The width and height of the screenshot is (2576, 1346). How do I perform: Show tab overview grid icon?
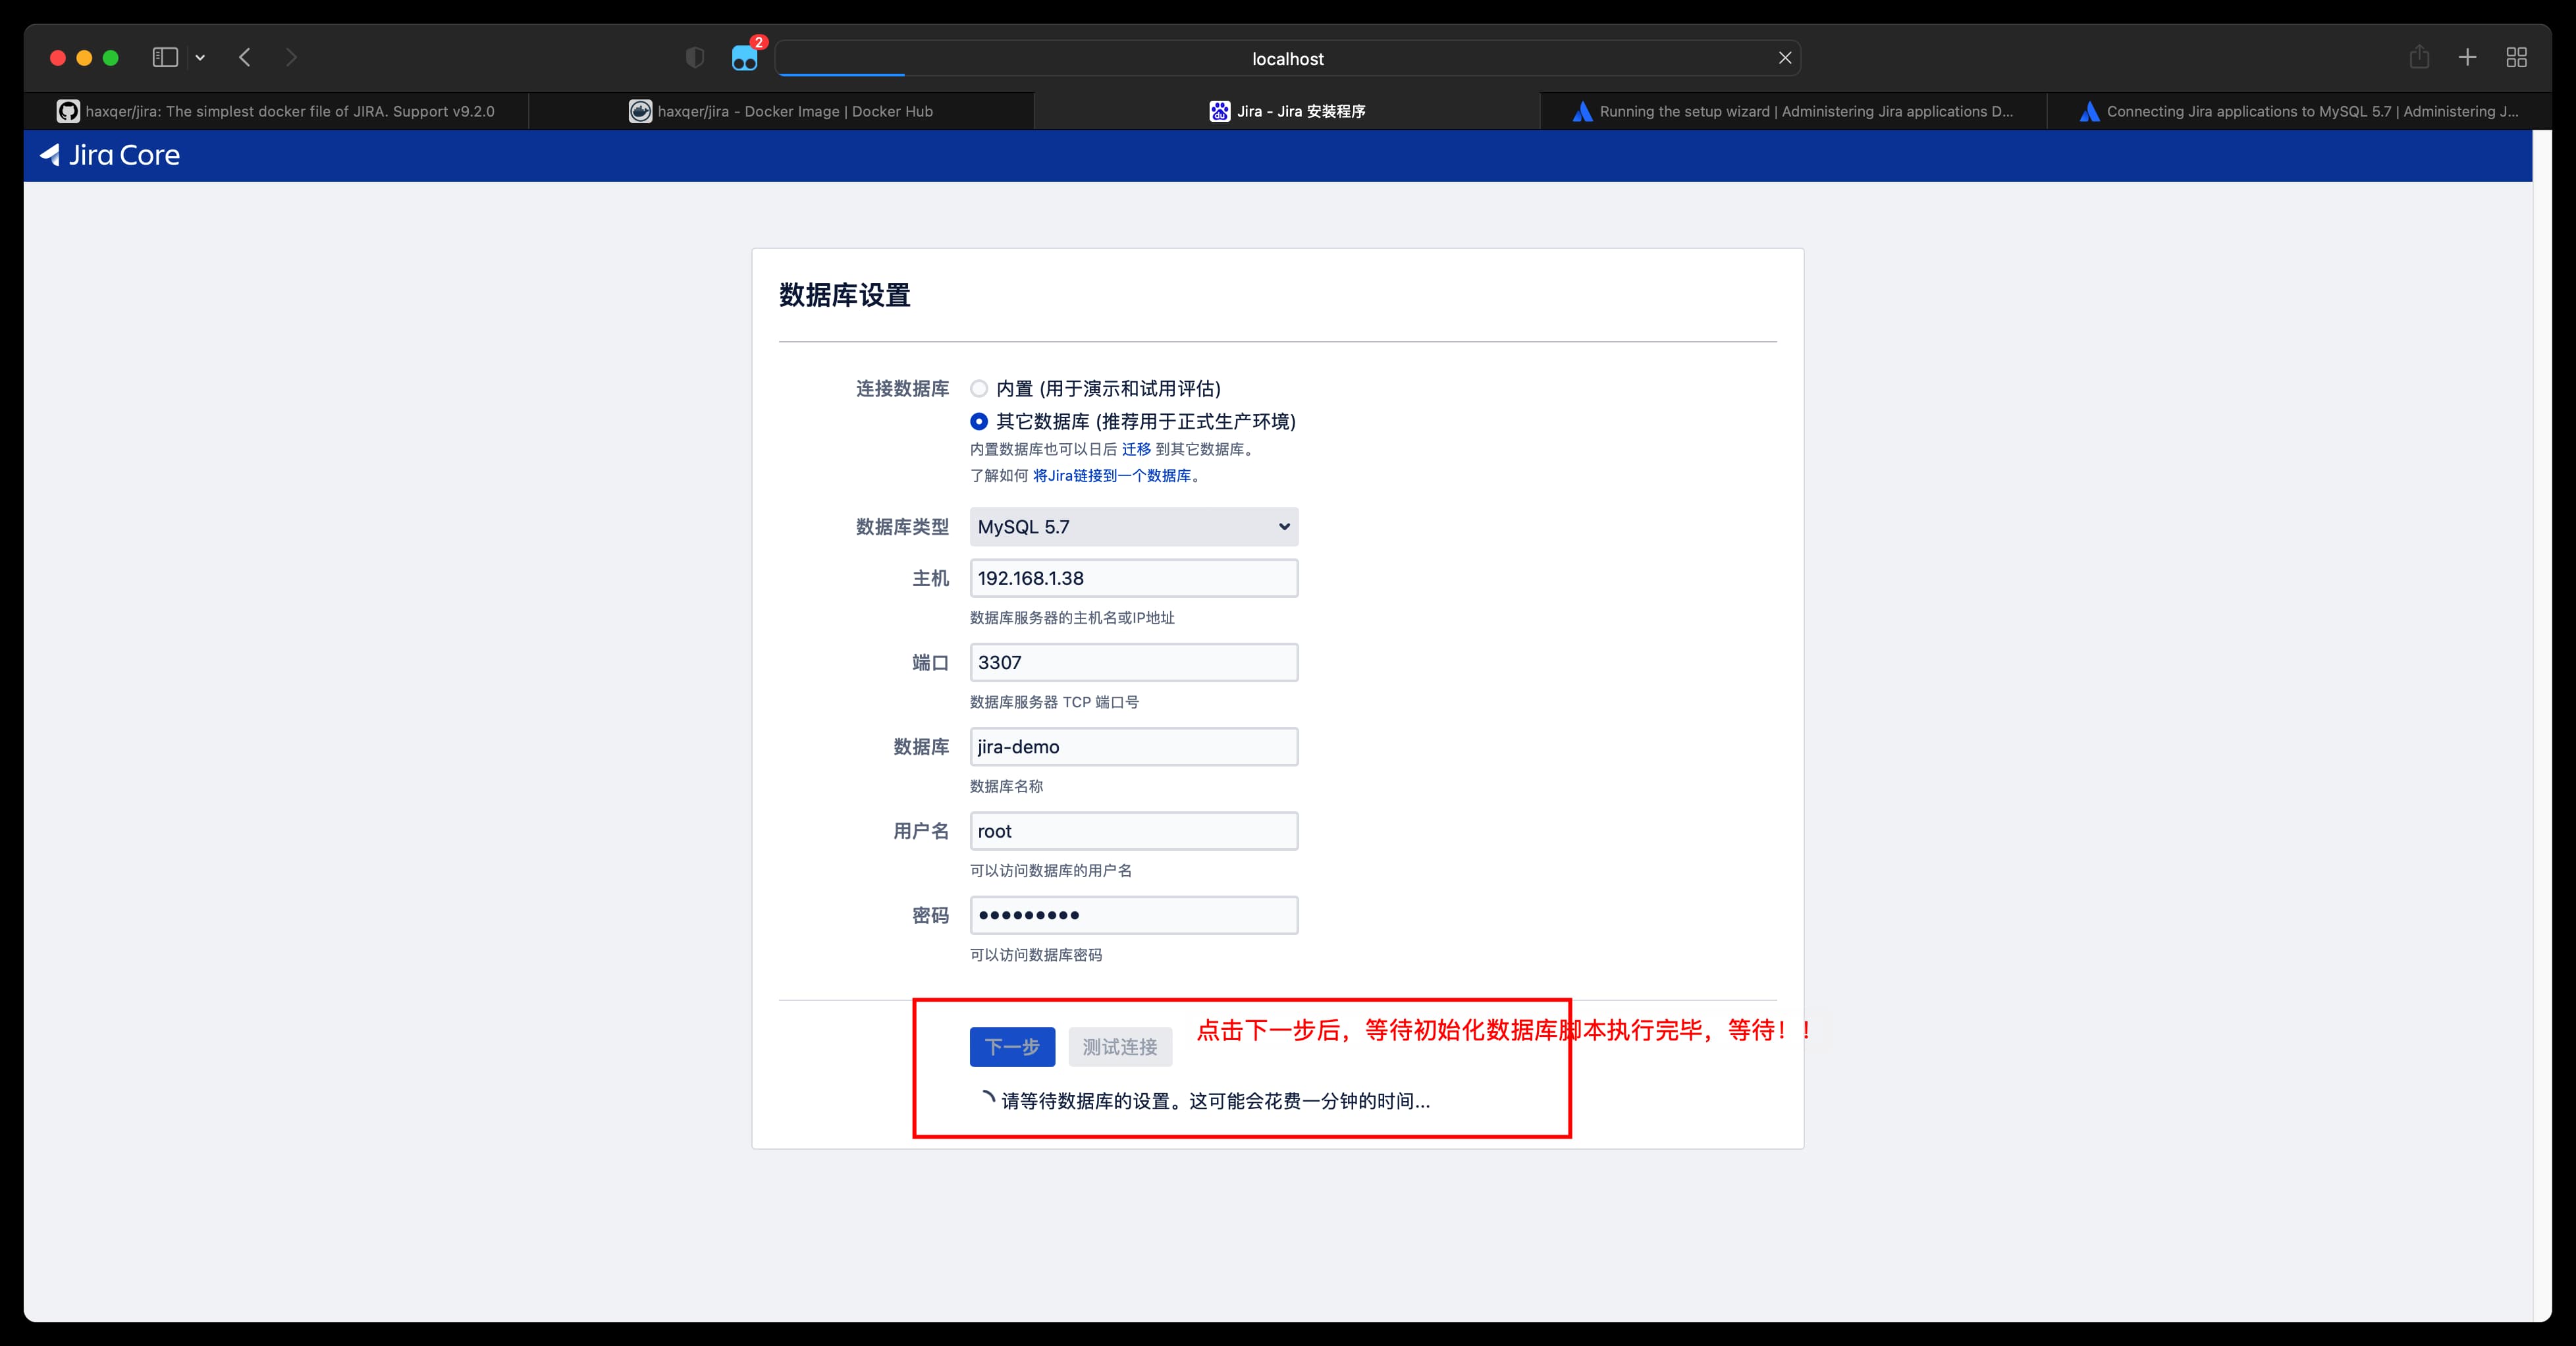[2517, 58]
